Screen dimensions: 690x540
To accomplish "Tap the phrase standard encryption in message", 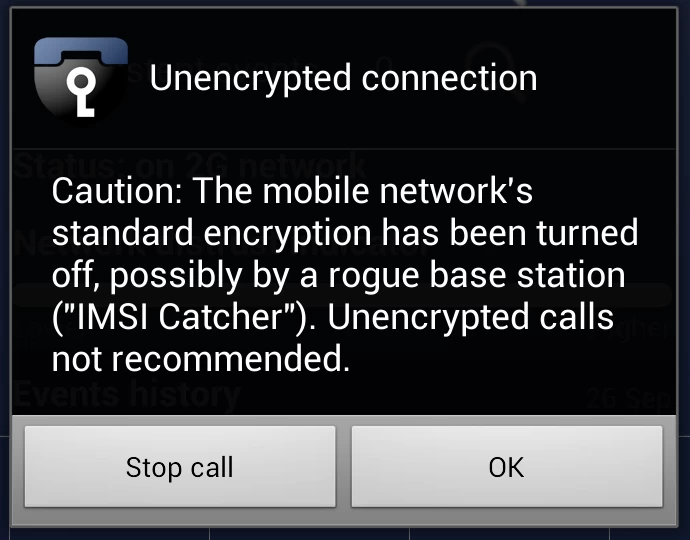I will [212, 233].
